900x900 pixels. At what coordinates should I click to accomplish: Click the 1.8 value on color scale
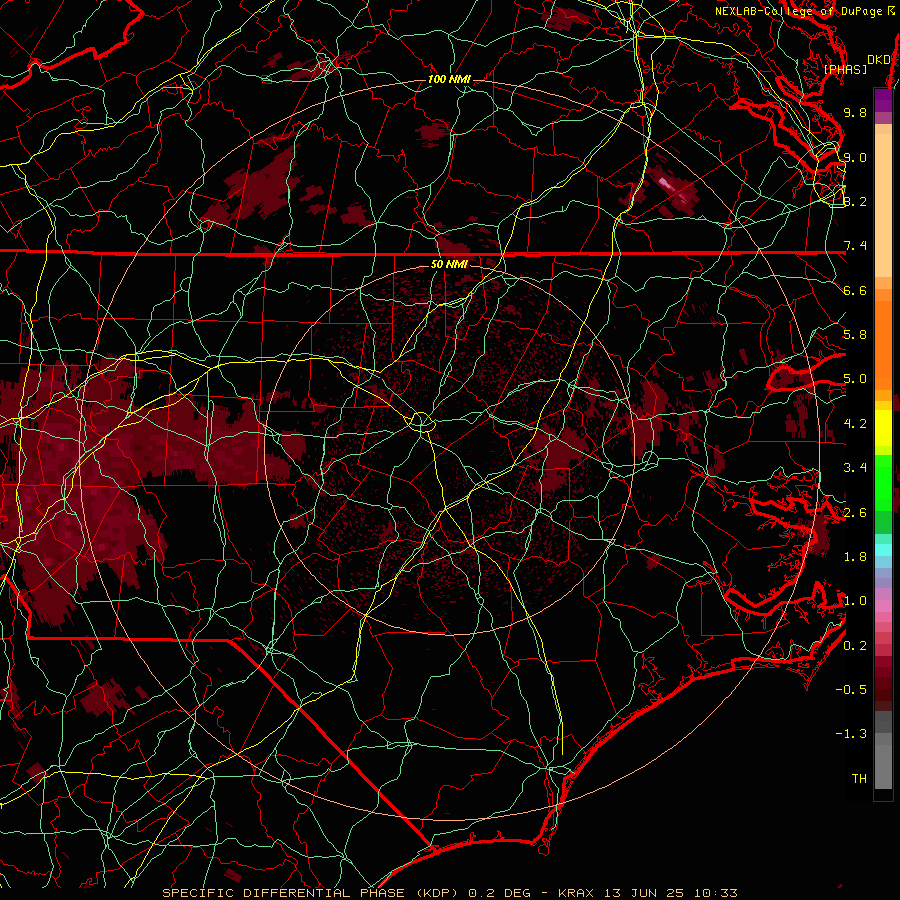(855, 557)
